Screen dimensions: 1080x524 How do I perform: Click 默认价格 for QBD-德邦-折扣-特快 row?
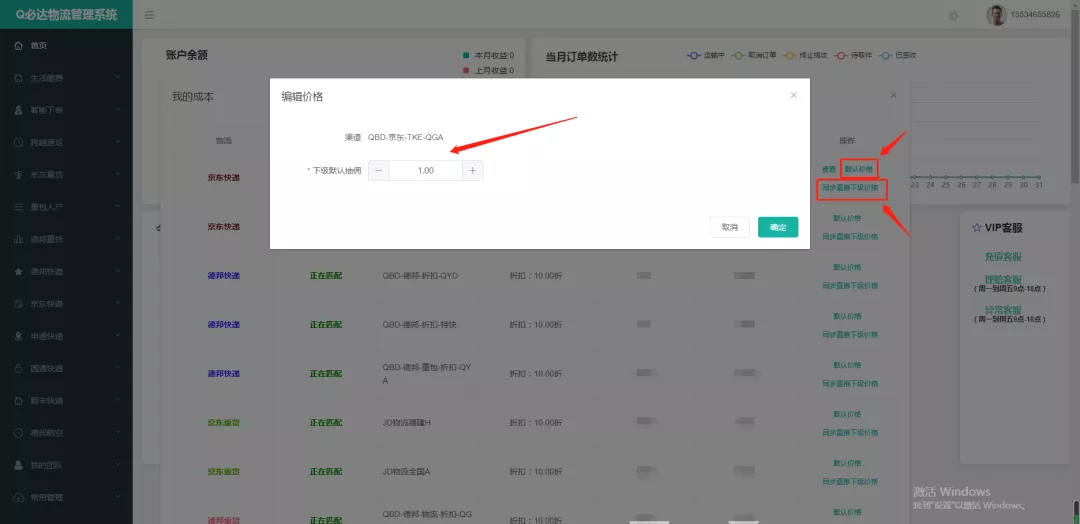click(x=847, y=316)
